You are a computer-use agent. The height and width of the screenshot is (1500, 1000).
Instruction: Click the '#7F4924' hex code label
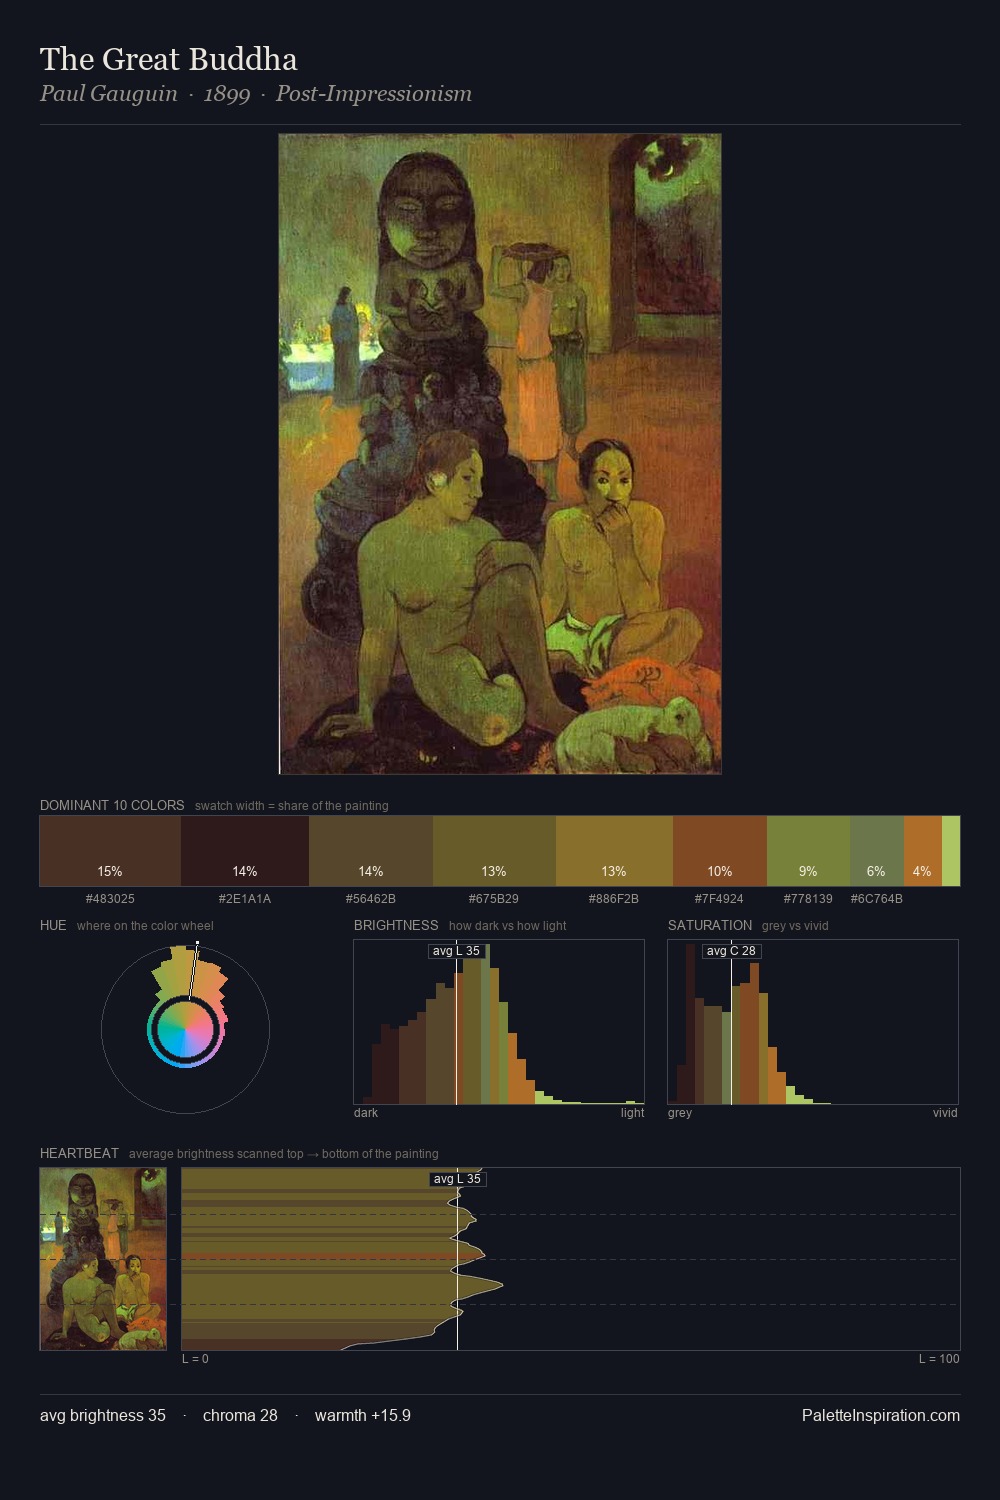pos(720,898)
